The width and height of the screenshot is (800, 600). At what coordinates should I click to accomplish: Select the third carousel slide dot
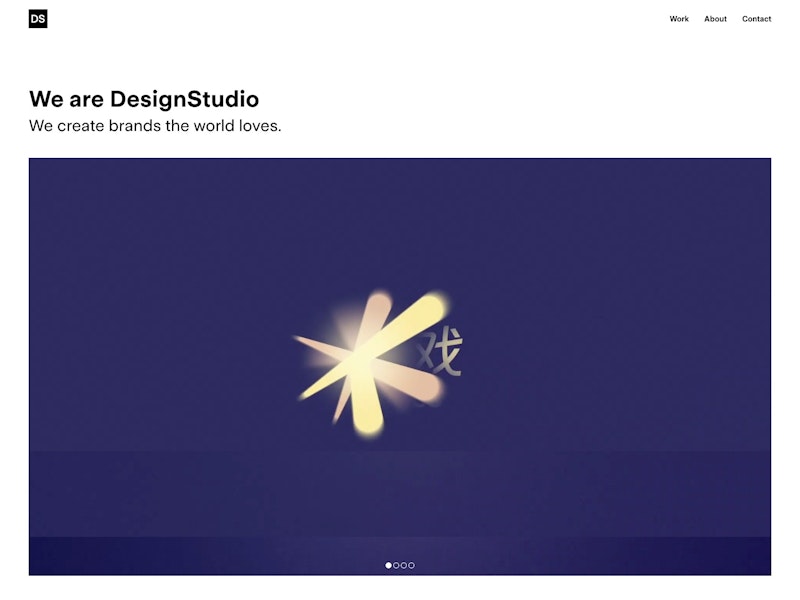pyautogui.click(x=404, y=565)
